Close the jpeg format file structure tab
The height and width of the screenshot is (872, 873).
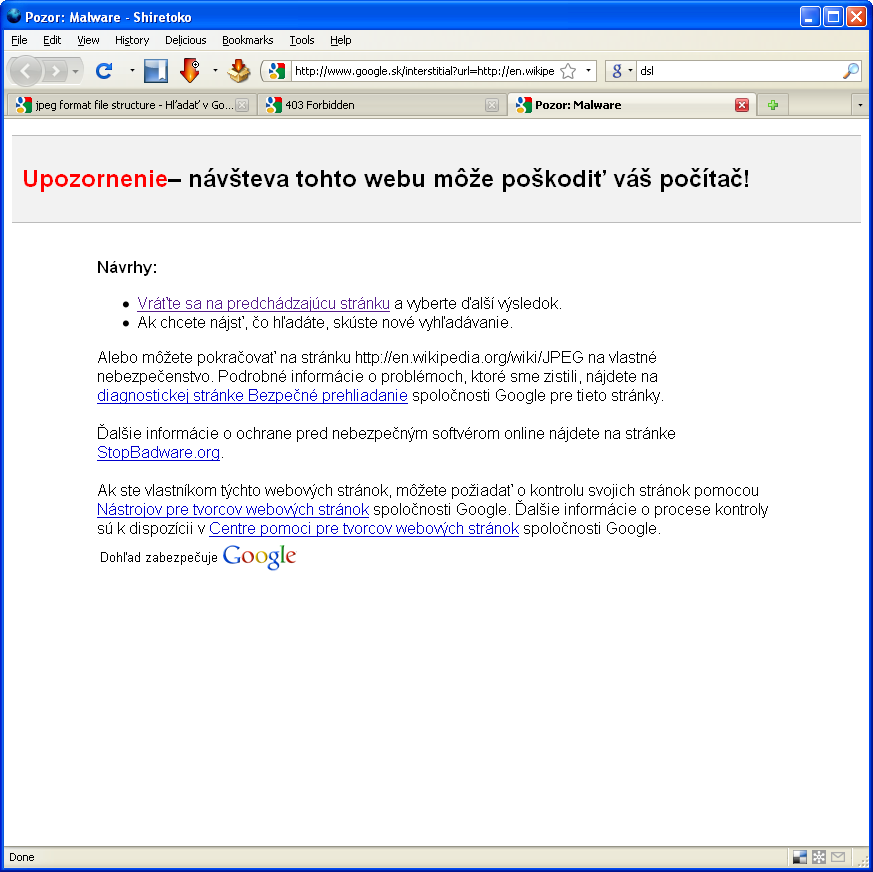tap(242, 105)
